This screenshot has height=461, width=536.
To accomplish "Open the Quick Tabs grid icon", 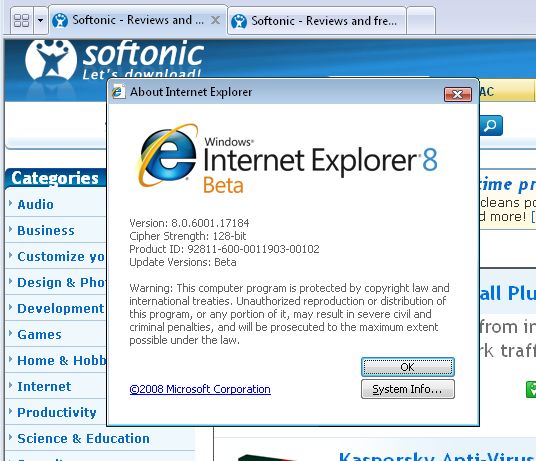I will click(x=22, y=21).
